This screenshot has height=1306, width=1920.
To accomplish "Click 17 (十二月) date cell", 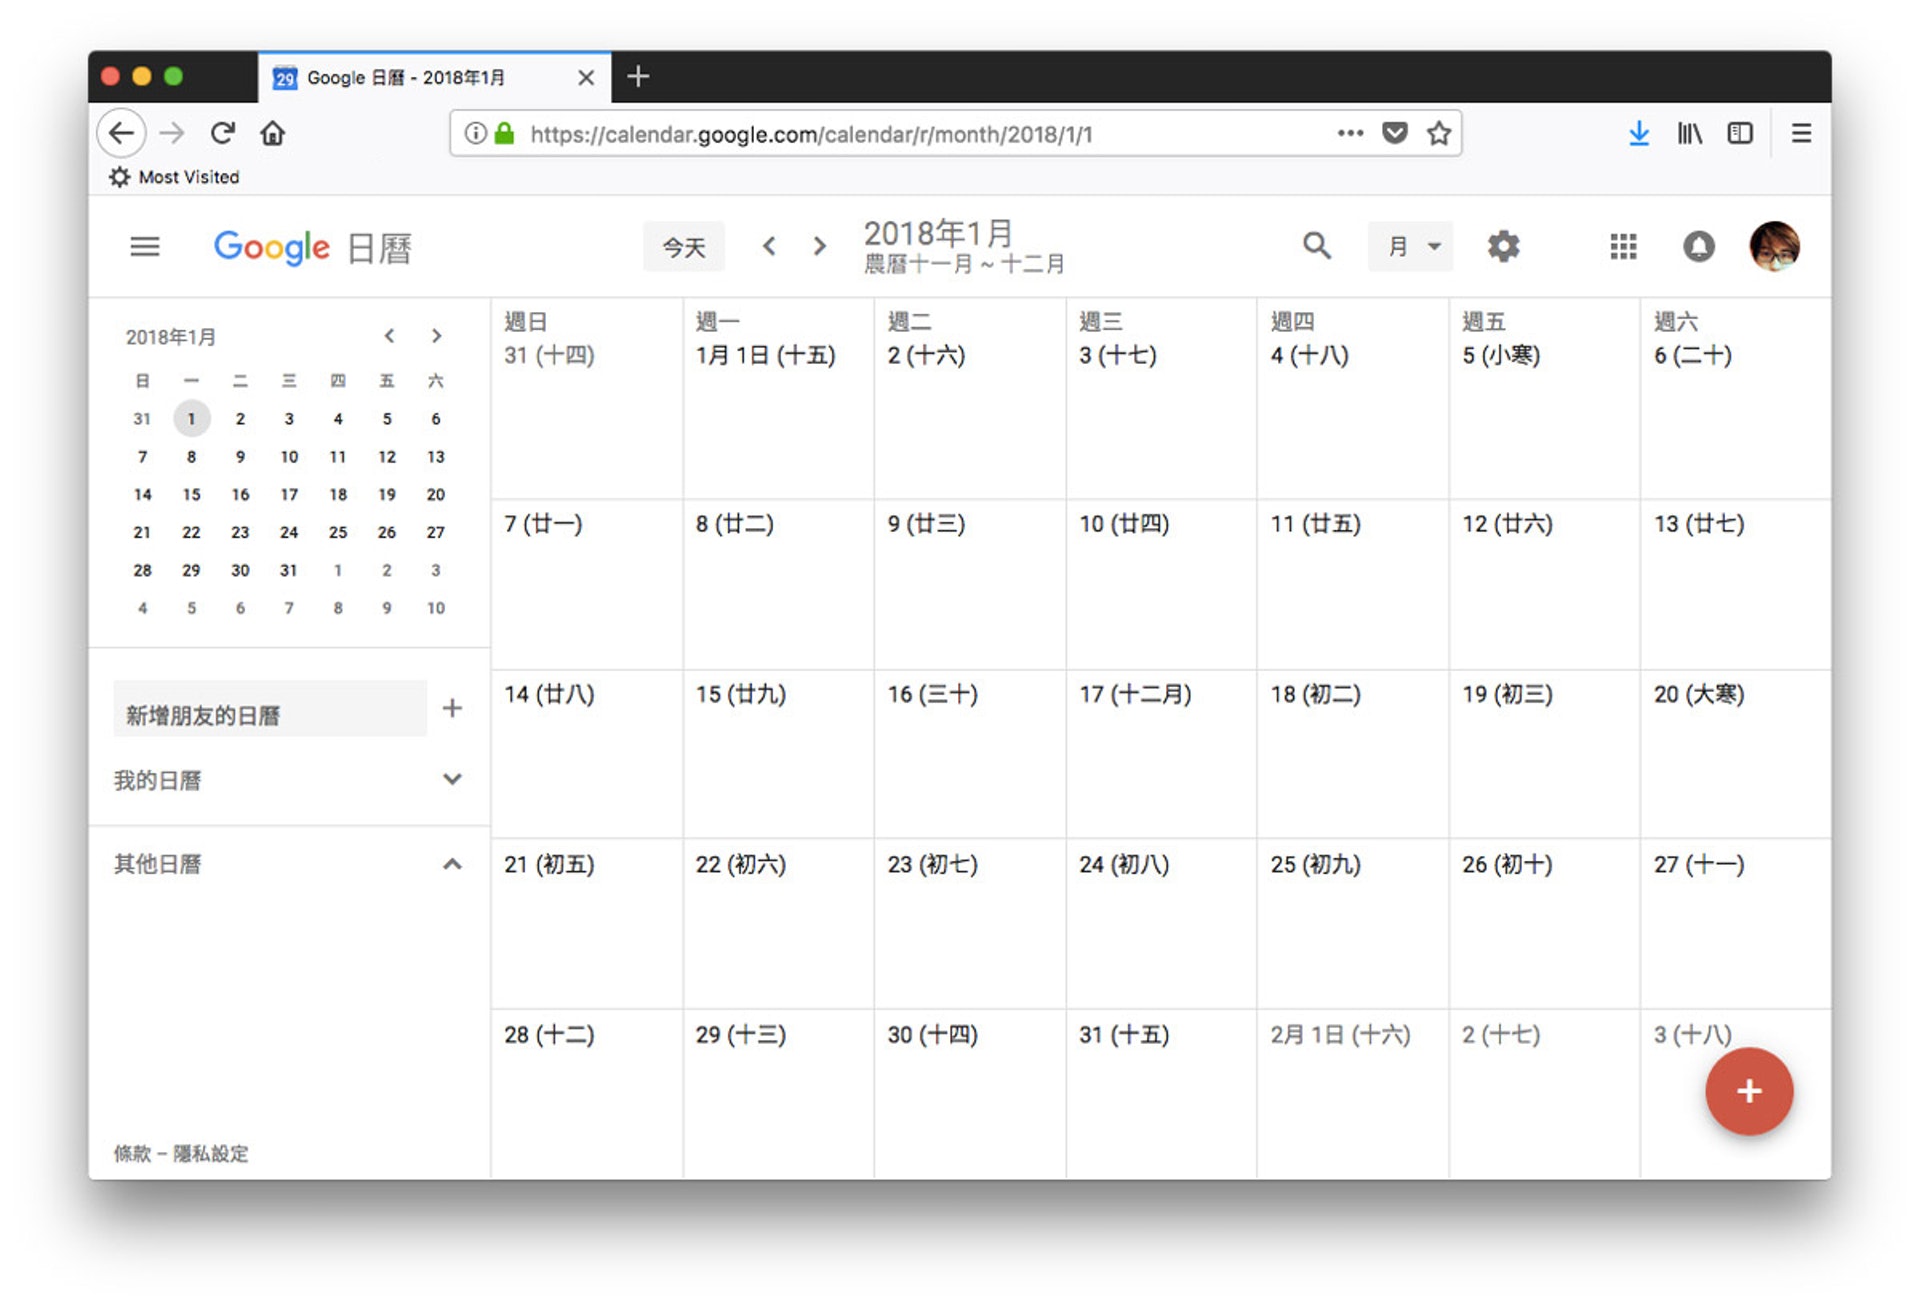I will pos(1135,694).
